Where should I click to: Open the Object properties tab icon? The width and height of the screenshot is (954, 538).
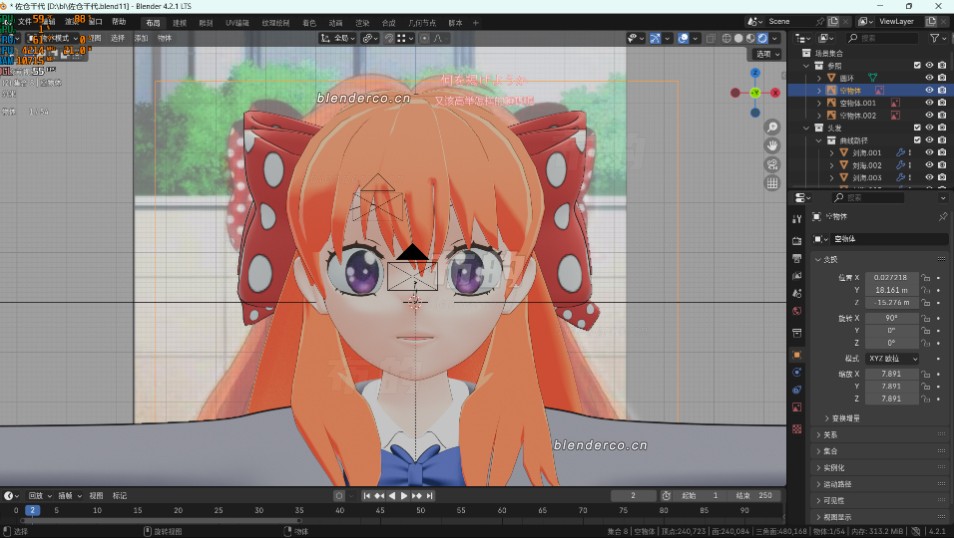click(797, 355)
